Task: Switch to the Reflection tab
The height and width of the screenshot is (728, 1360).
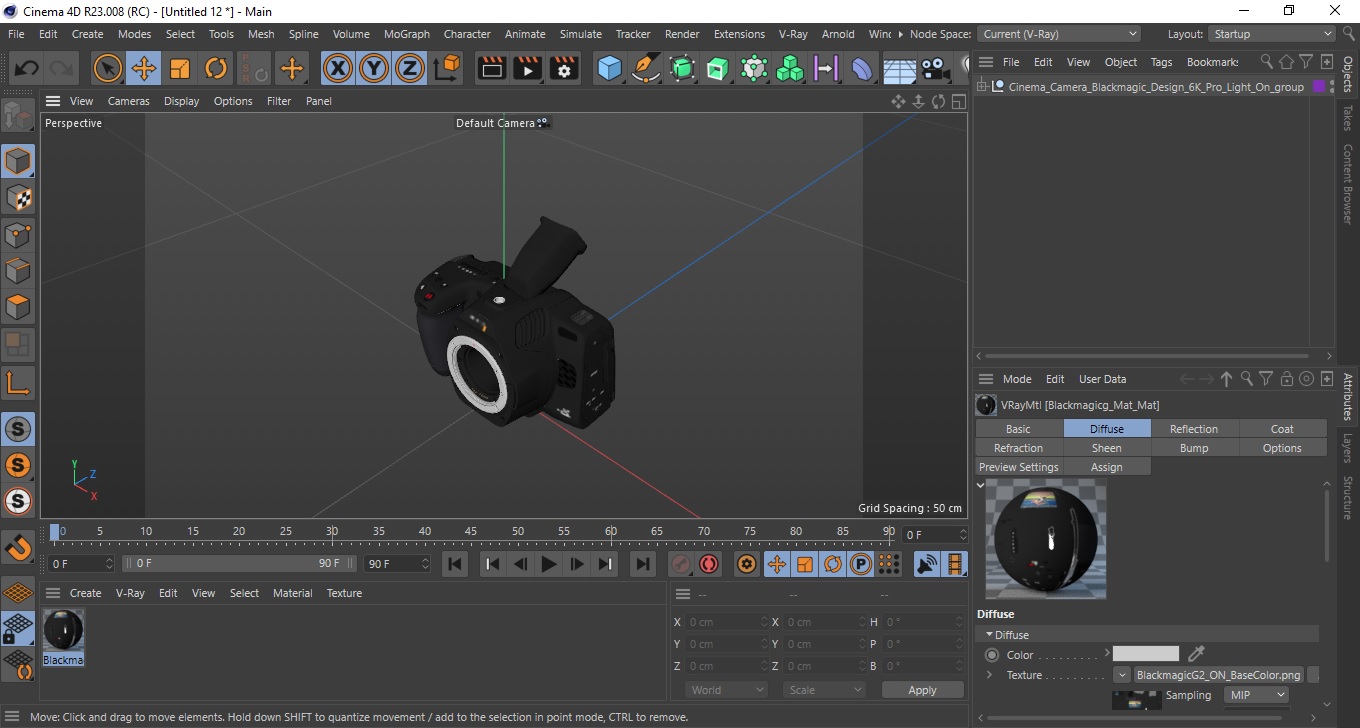Action: tap(1194, 429)
